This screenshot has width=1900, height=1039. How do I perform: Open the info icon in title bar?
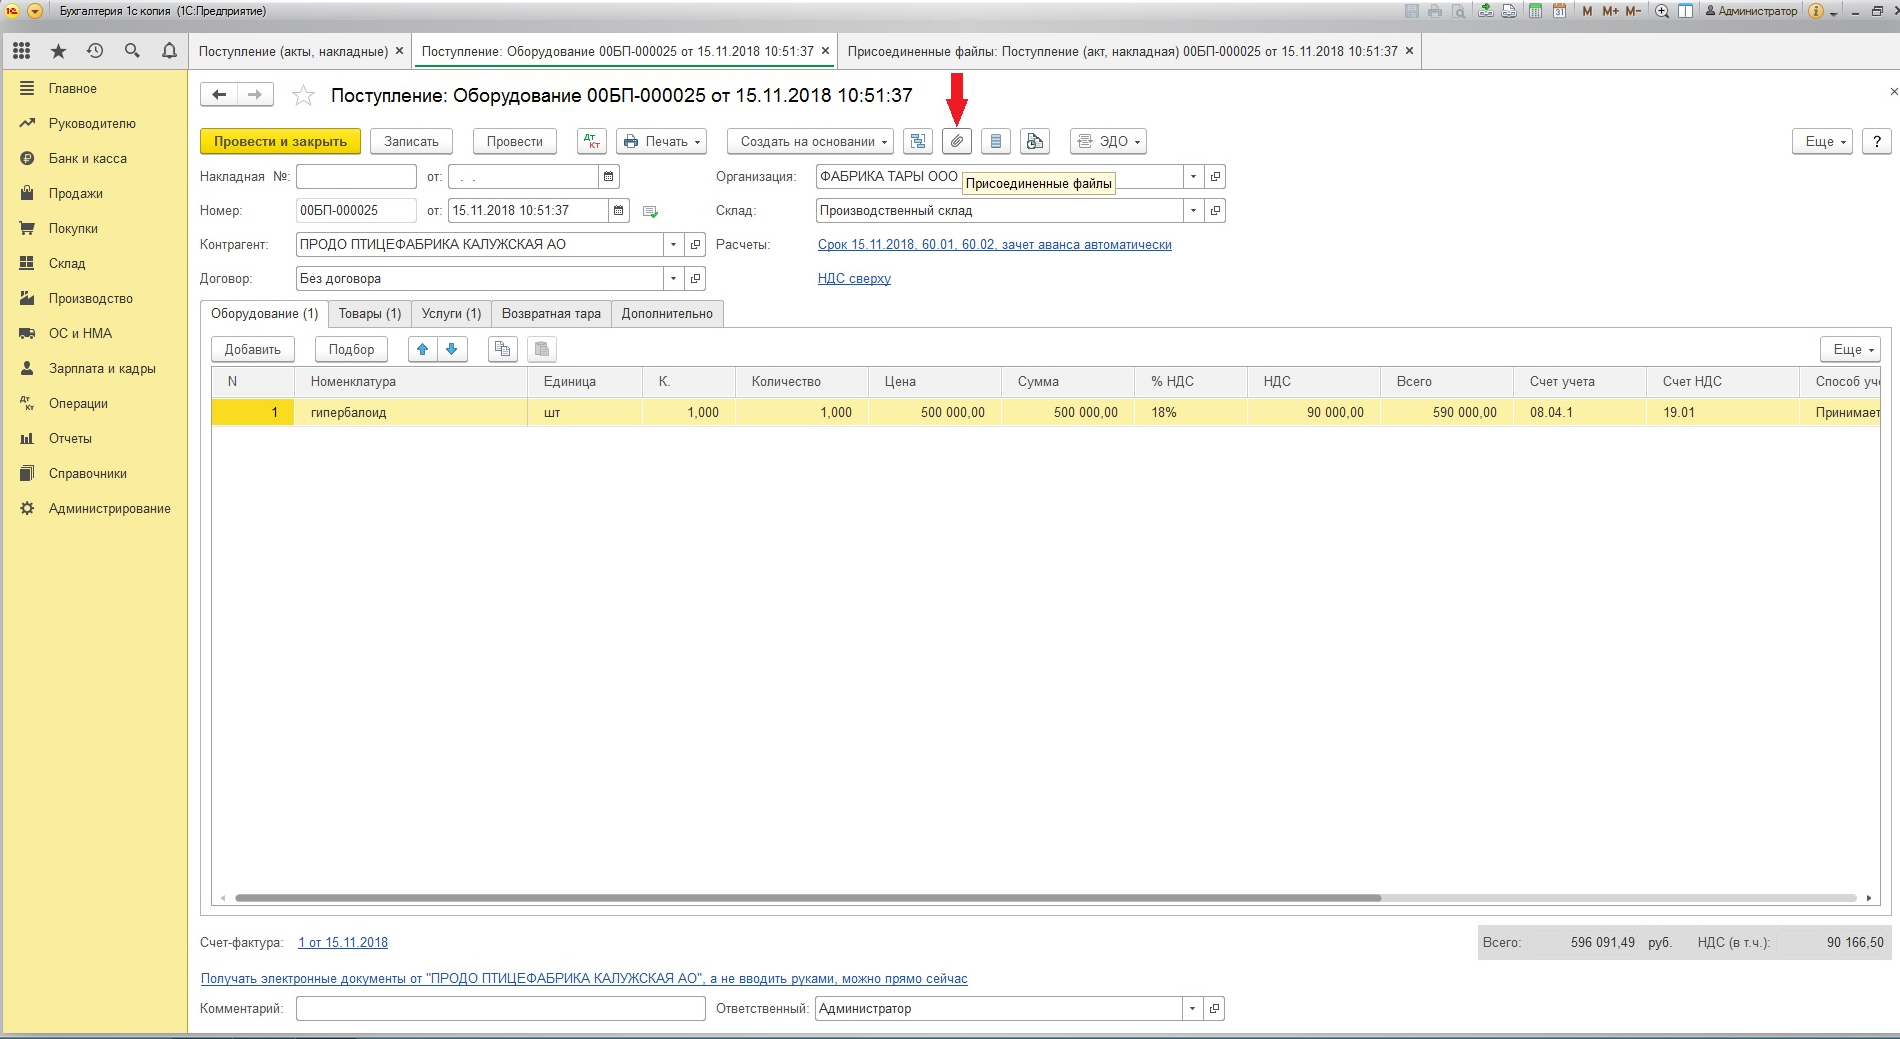pos(1816,11)
